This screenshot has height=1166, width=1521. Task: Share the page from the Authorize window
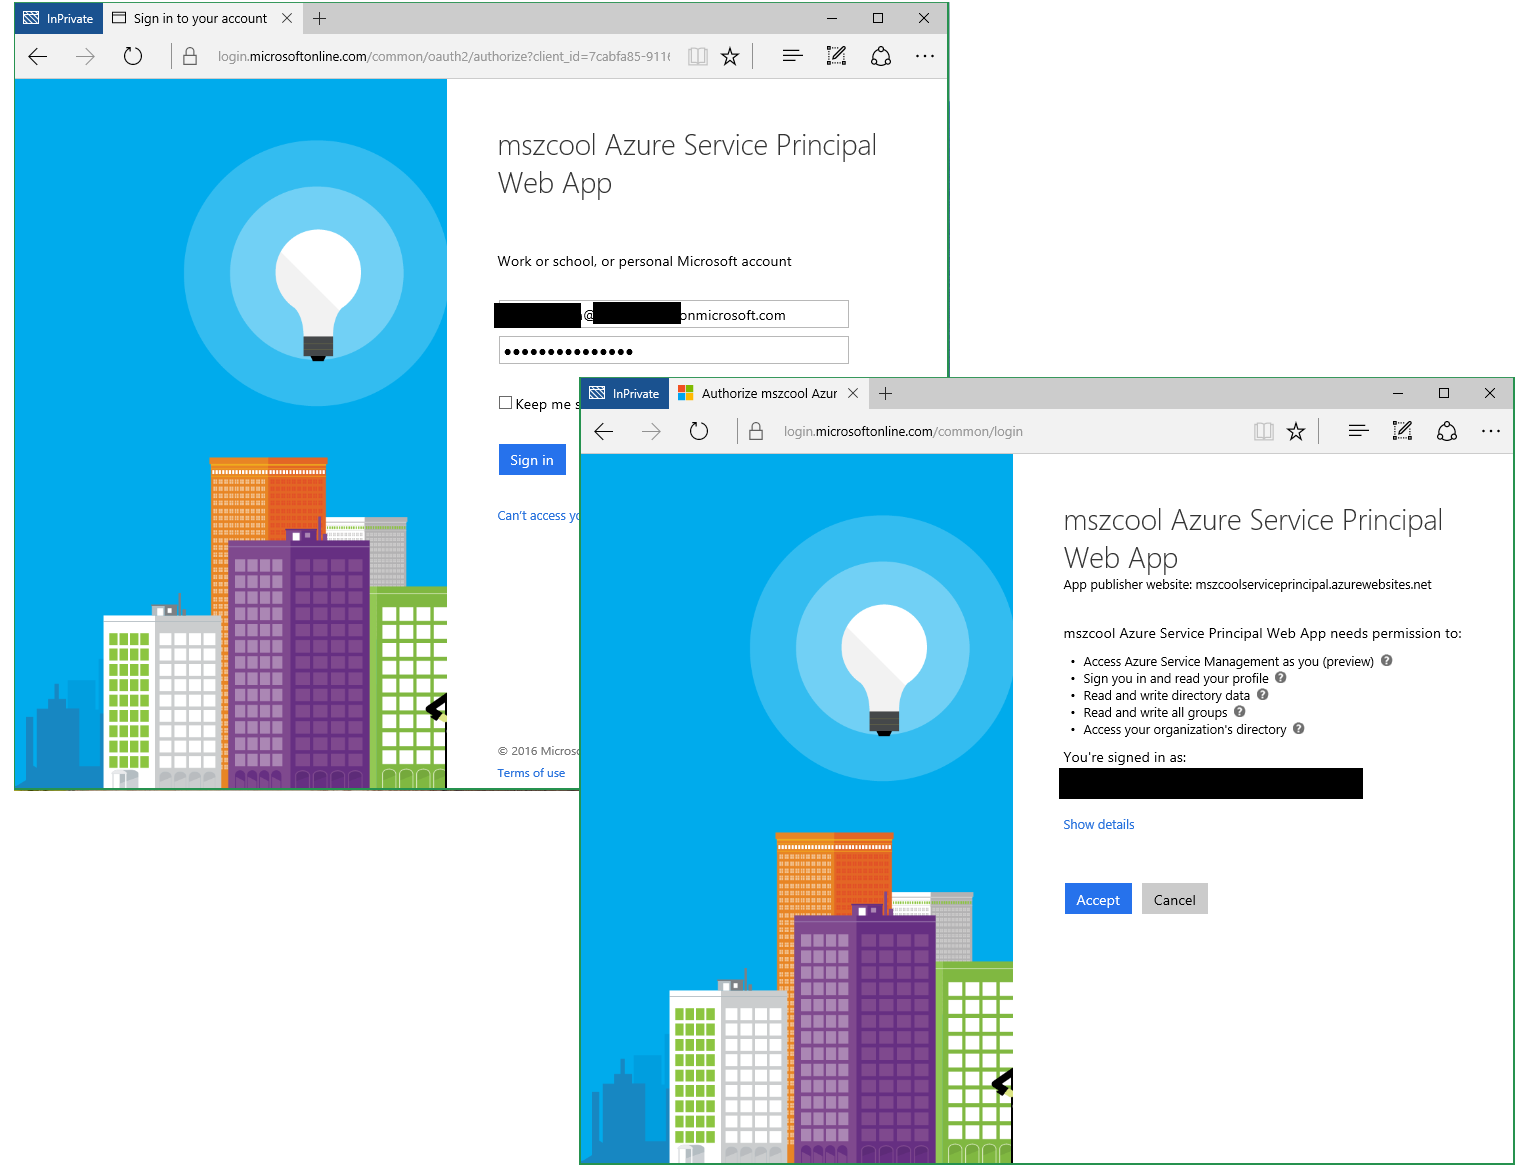(x=1447, y=432)
